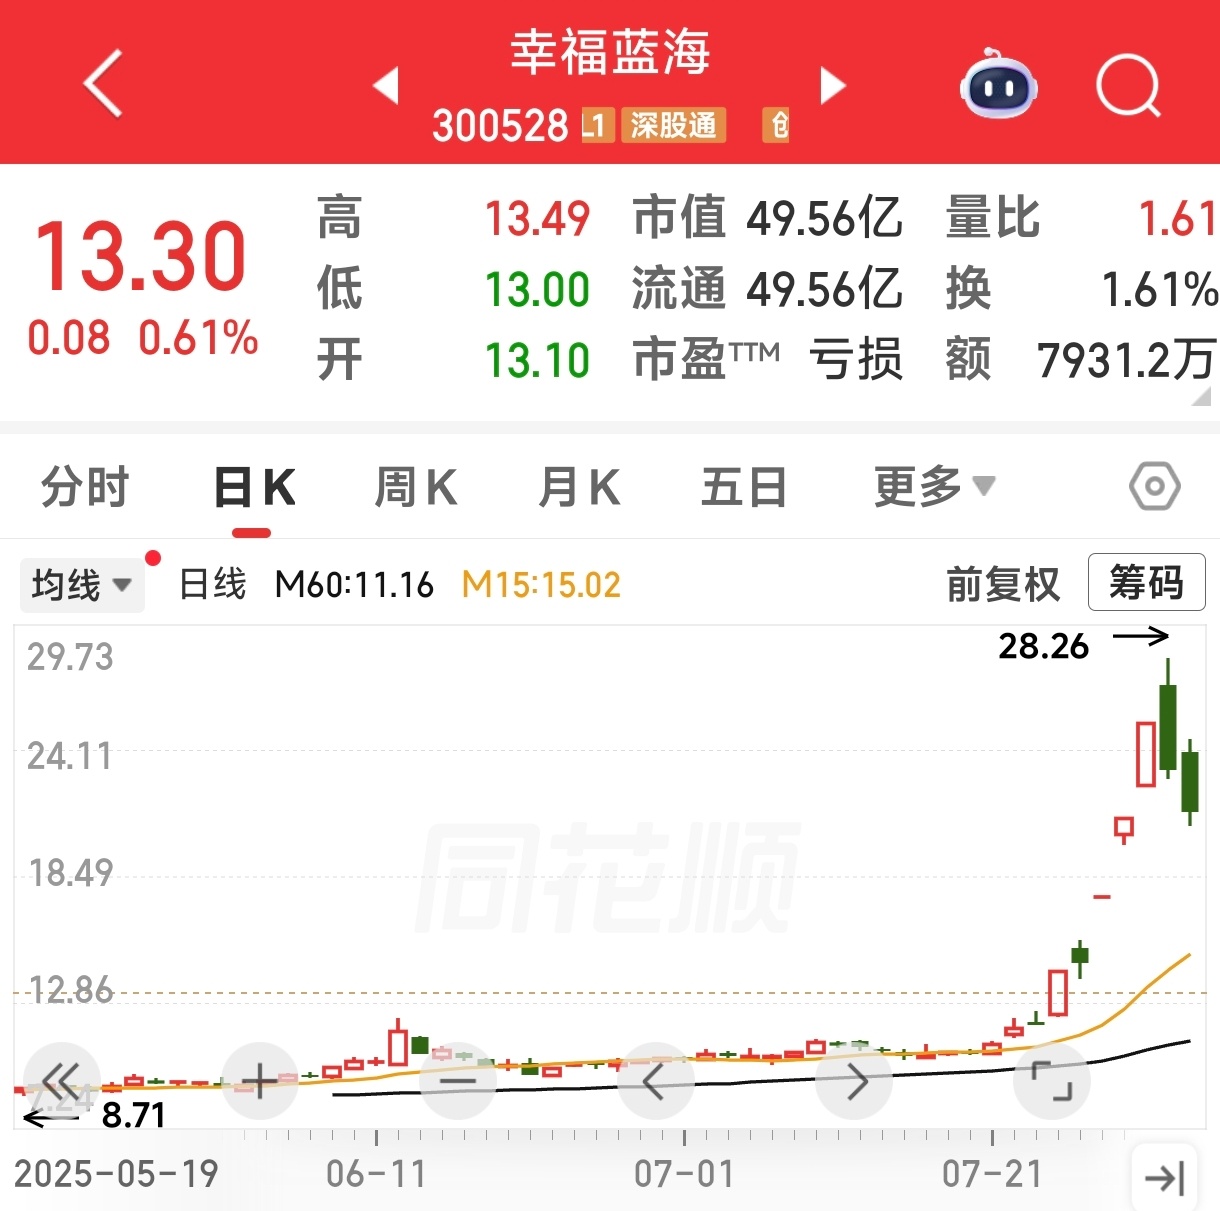Tap 市盈TTM 亏损 value
The image size is (1220, 1211).
[856, 359]
